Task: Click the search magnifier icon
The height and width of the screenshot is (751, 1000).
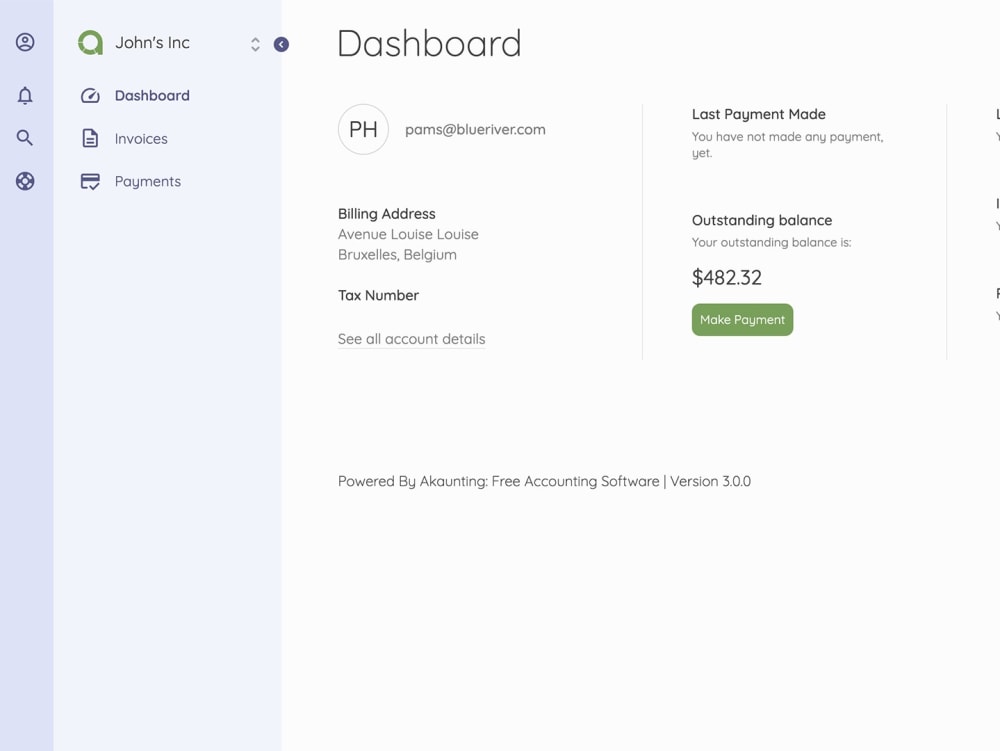Action: (x=24, y=138)
